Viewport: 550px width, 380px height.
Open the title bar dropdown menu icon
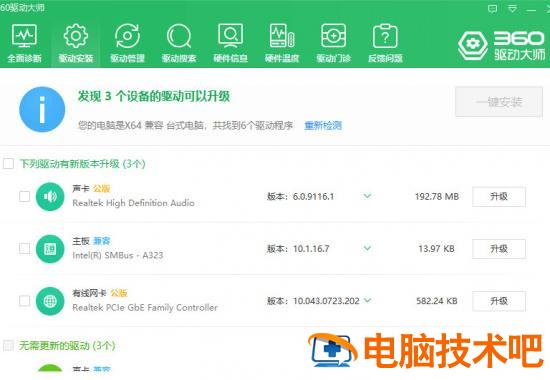tap(512, 9)
